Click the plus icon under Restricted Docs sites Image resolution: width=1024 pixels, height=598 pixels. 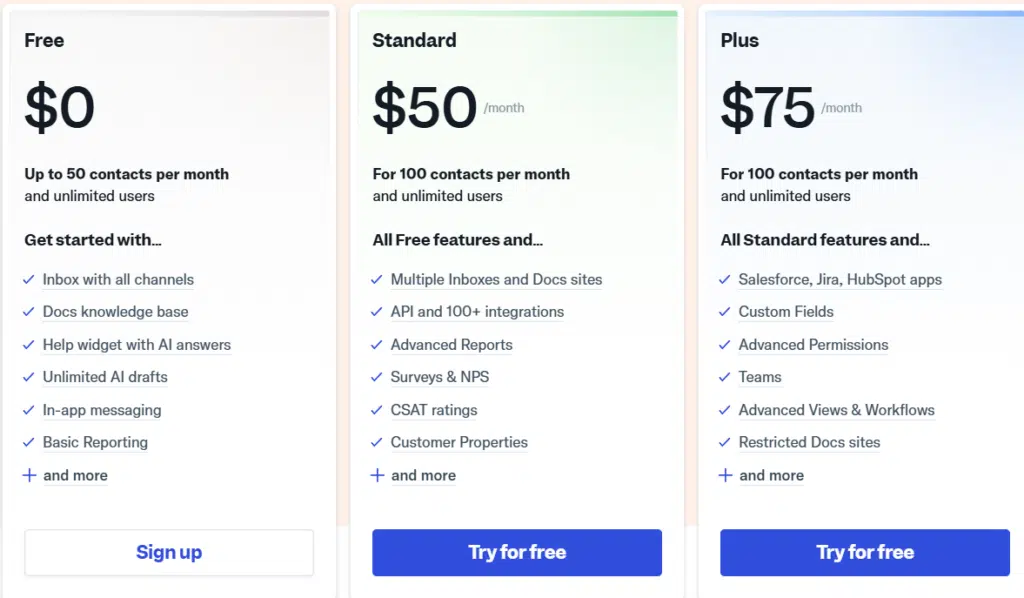(x=725, y=475)
